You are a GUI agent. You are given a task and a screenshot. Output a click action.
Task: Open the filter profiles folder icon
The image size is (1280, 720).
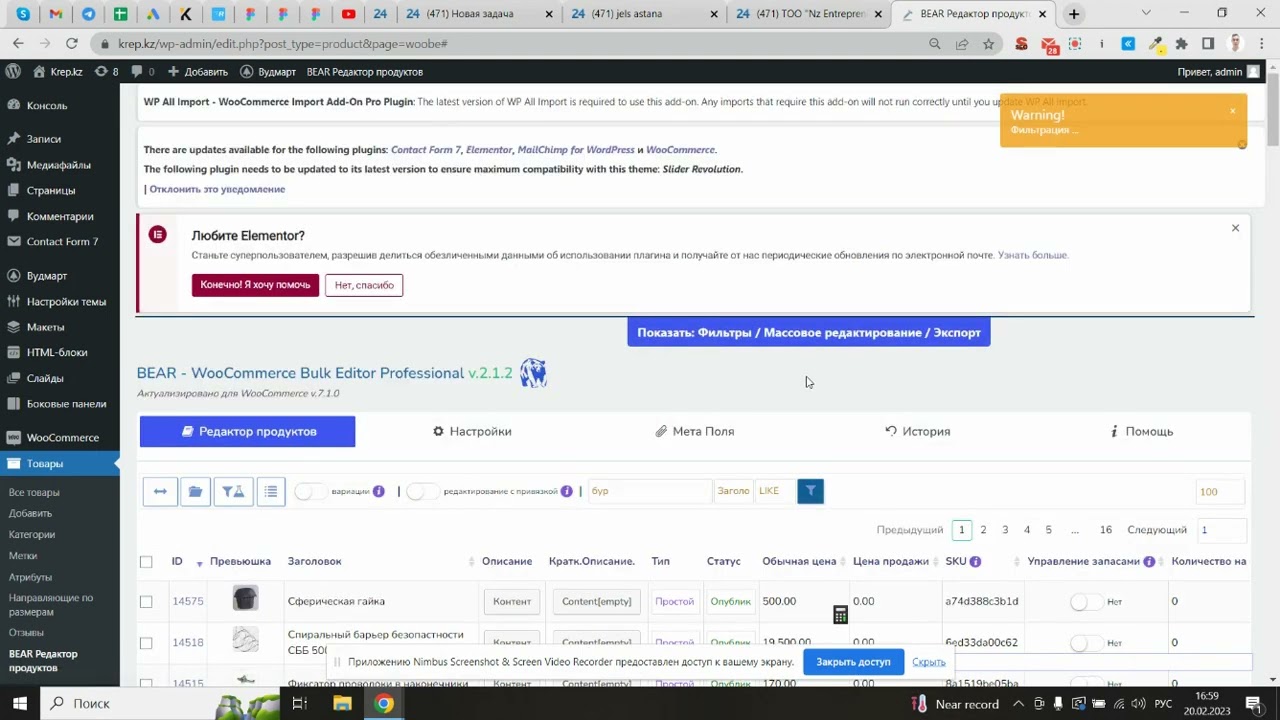(195, 491)
